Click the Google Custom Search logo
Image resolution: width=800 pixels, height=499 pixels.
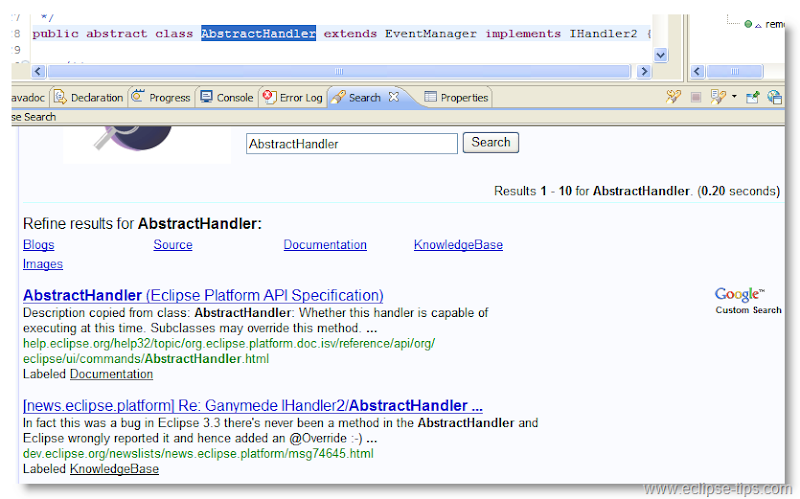747,301
